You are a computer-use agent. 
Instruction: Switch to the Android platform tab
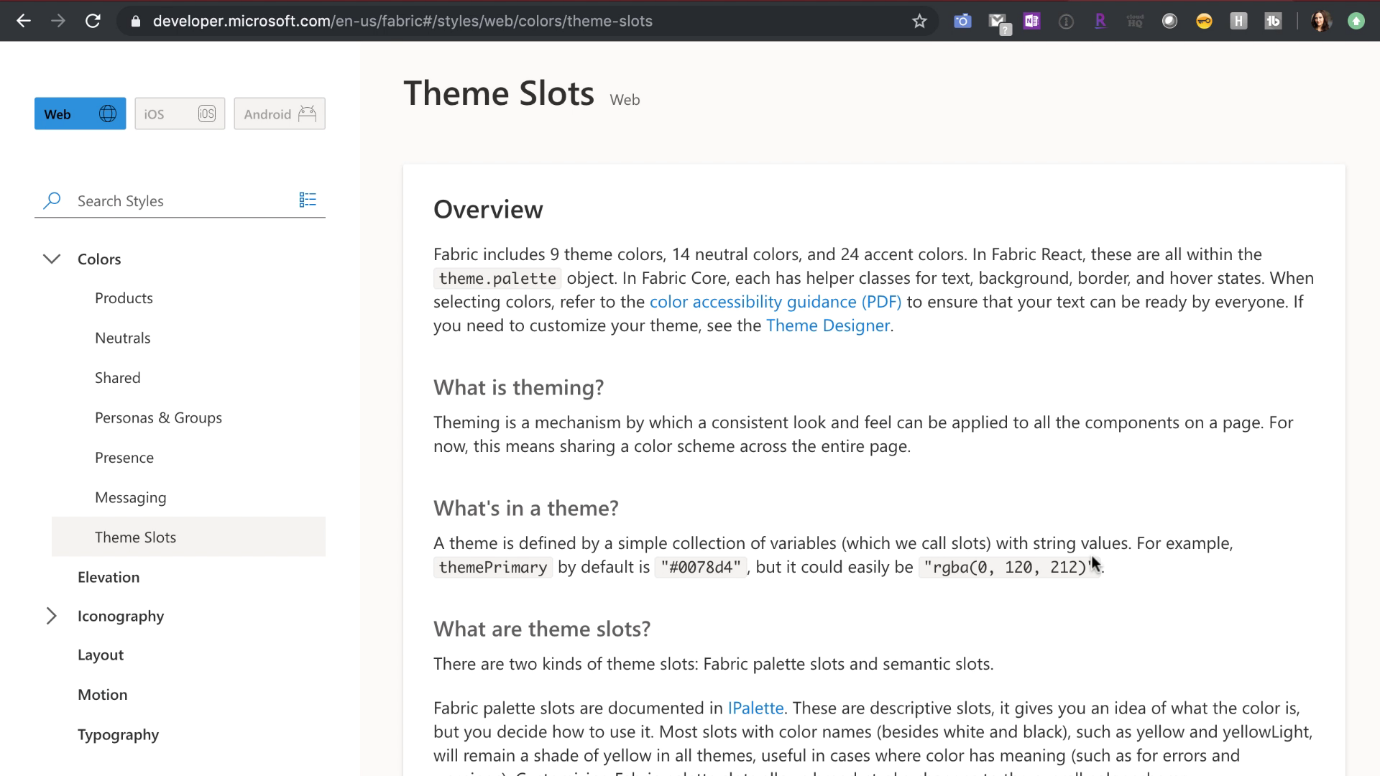[x=280, y=114]
